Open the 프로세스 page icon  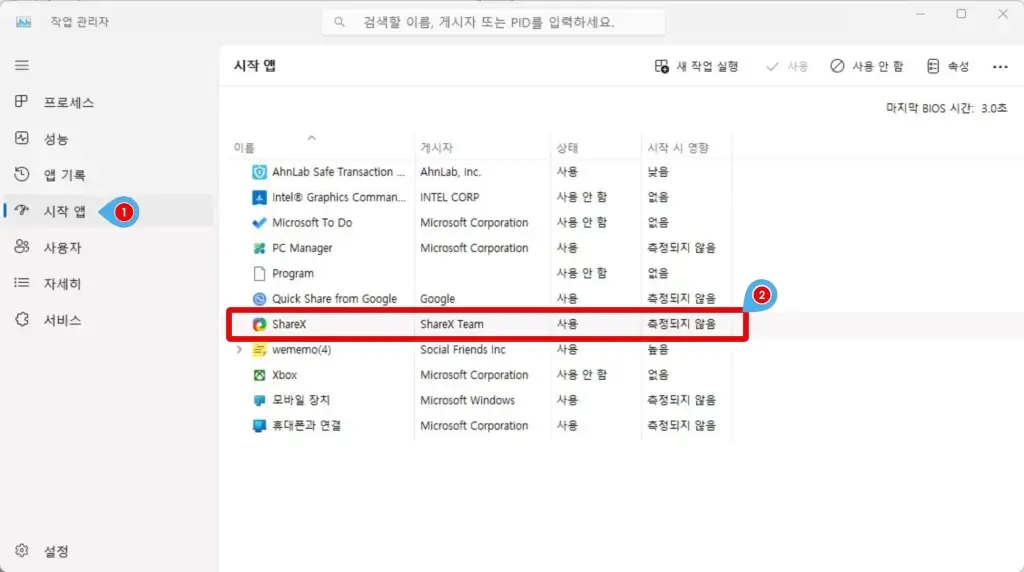[x=22, y=101]
